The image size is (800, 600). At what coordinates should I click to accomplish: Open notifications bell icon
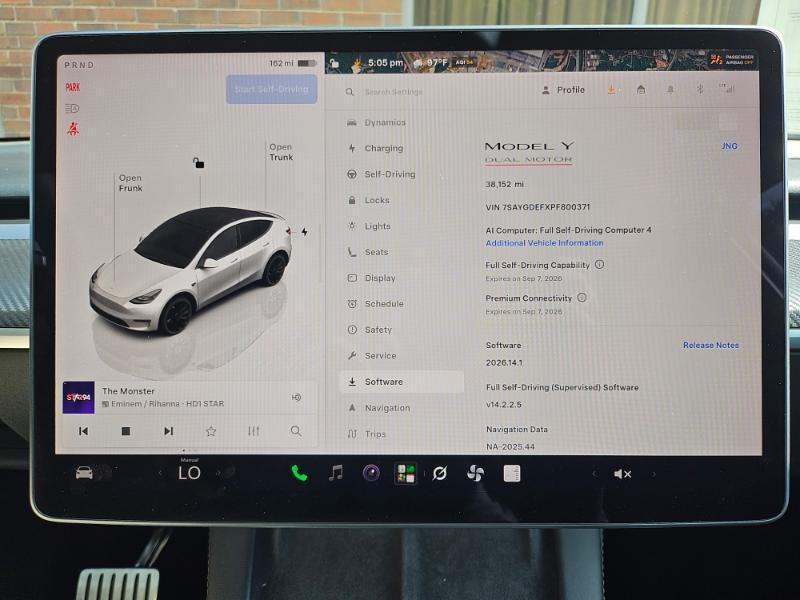click(x=670, y=90)
